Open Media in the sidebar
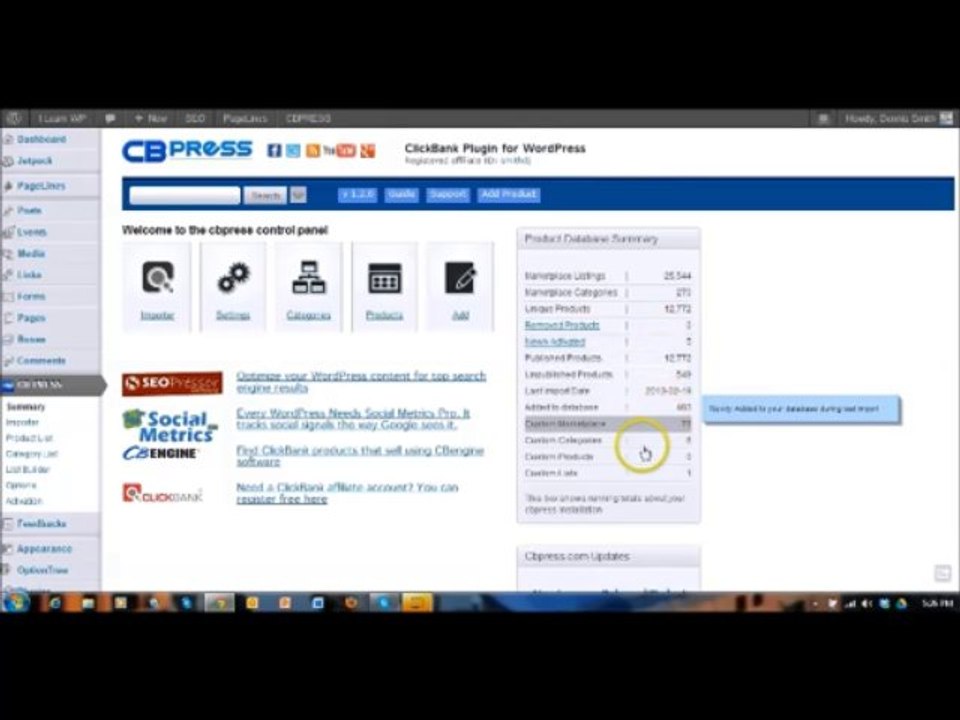Viewport: 960px width, 720px height. tap(31, 253)
